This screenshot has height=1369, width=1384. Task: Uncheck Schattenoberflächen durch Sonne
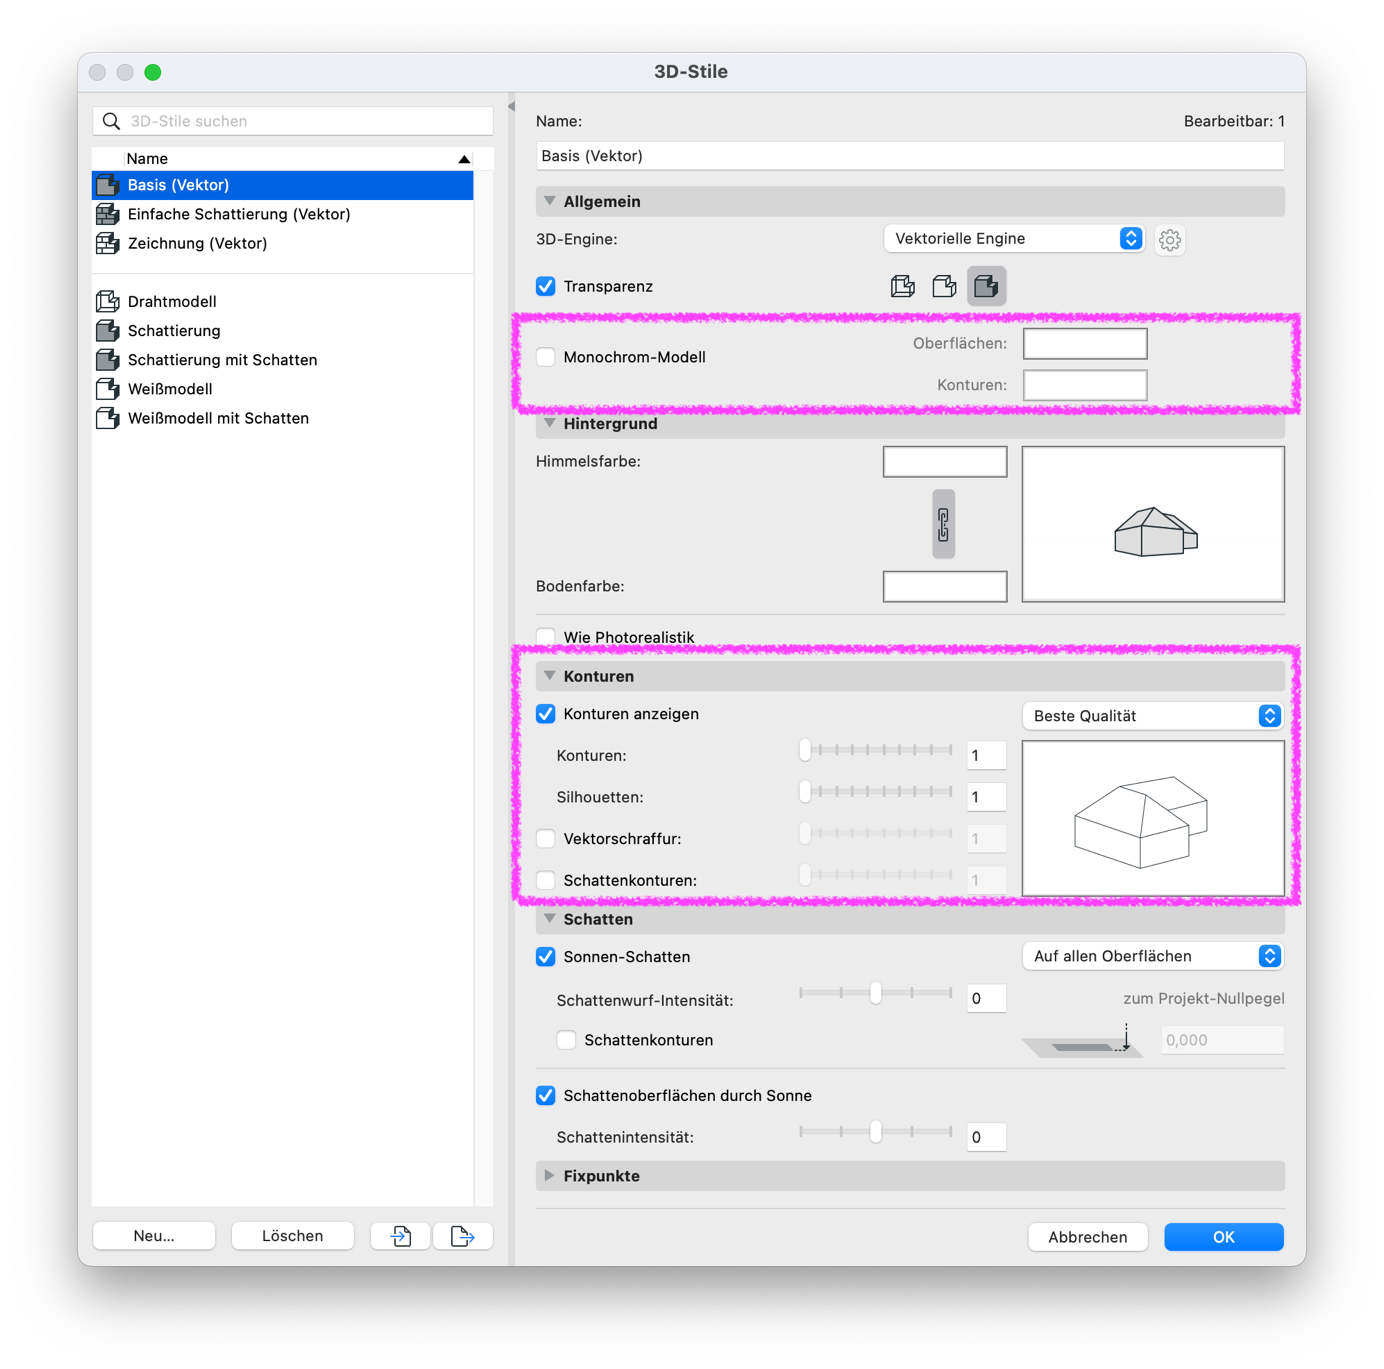[546, 1096]
